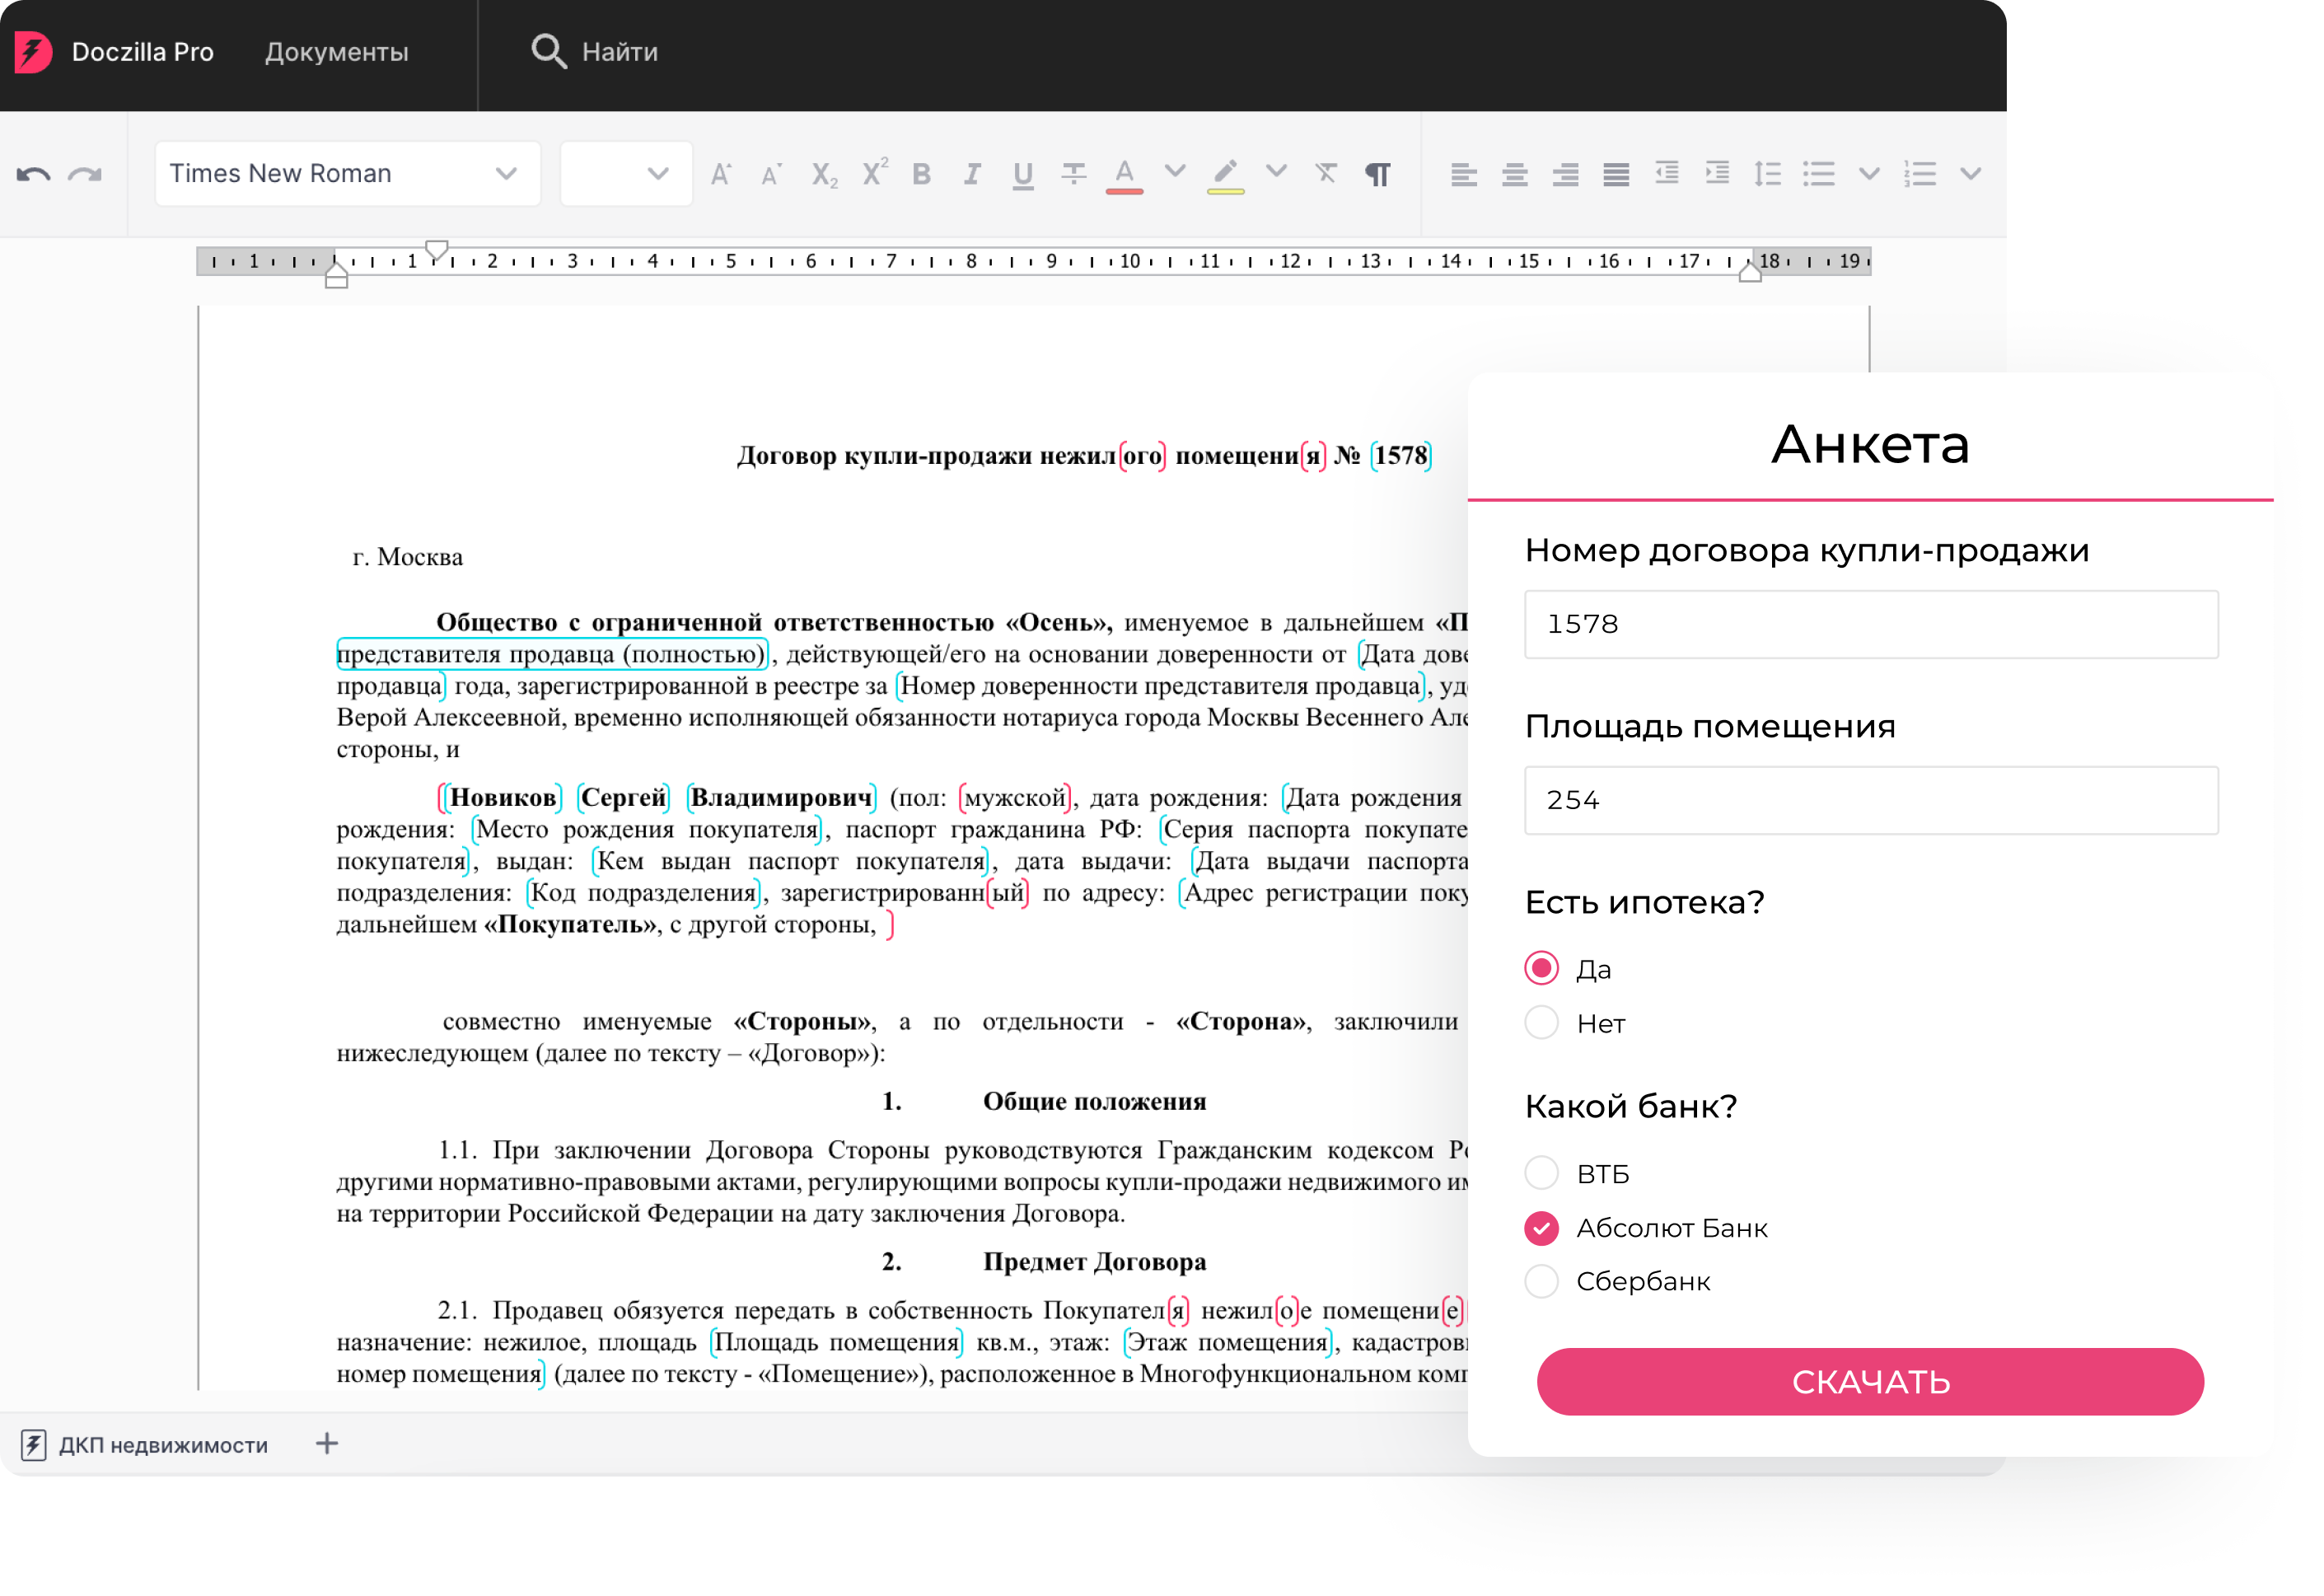The image size is (2324, 1596).
Task: Select 'Нет' for mortgage question
Action: (x=1541, y=1023)
